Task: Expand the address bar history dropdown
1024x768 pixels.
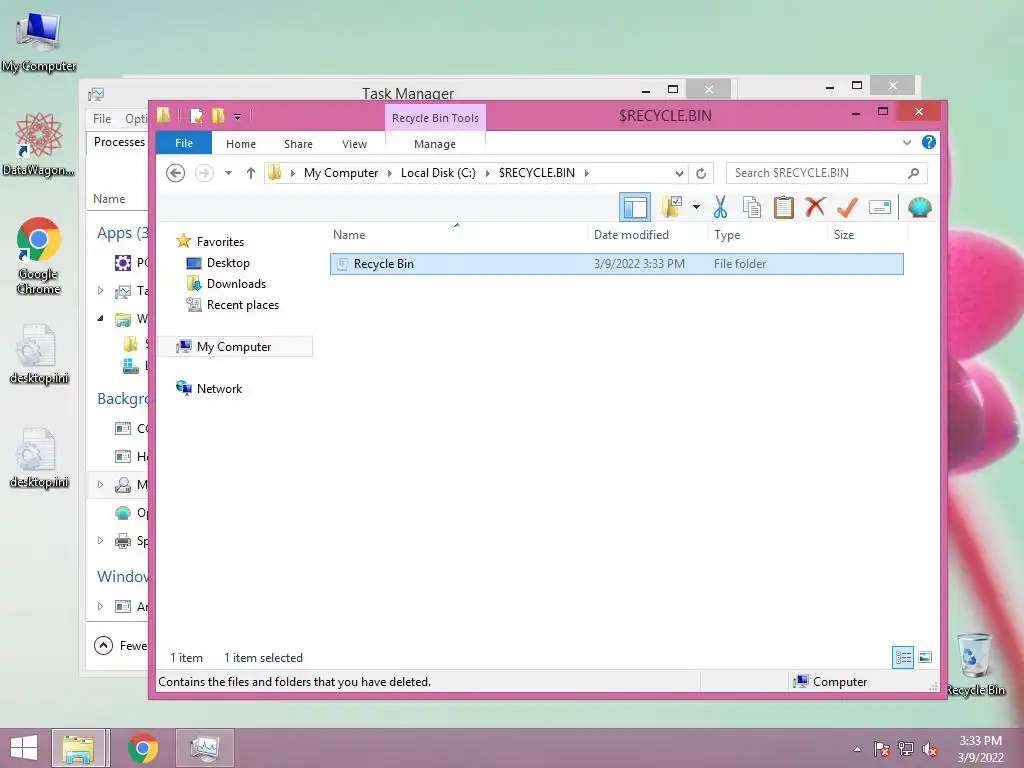Action: (679, 173)
